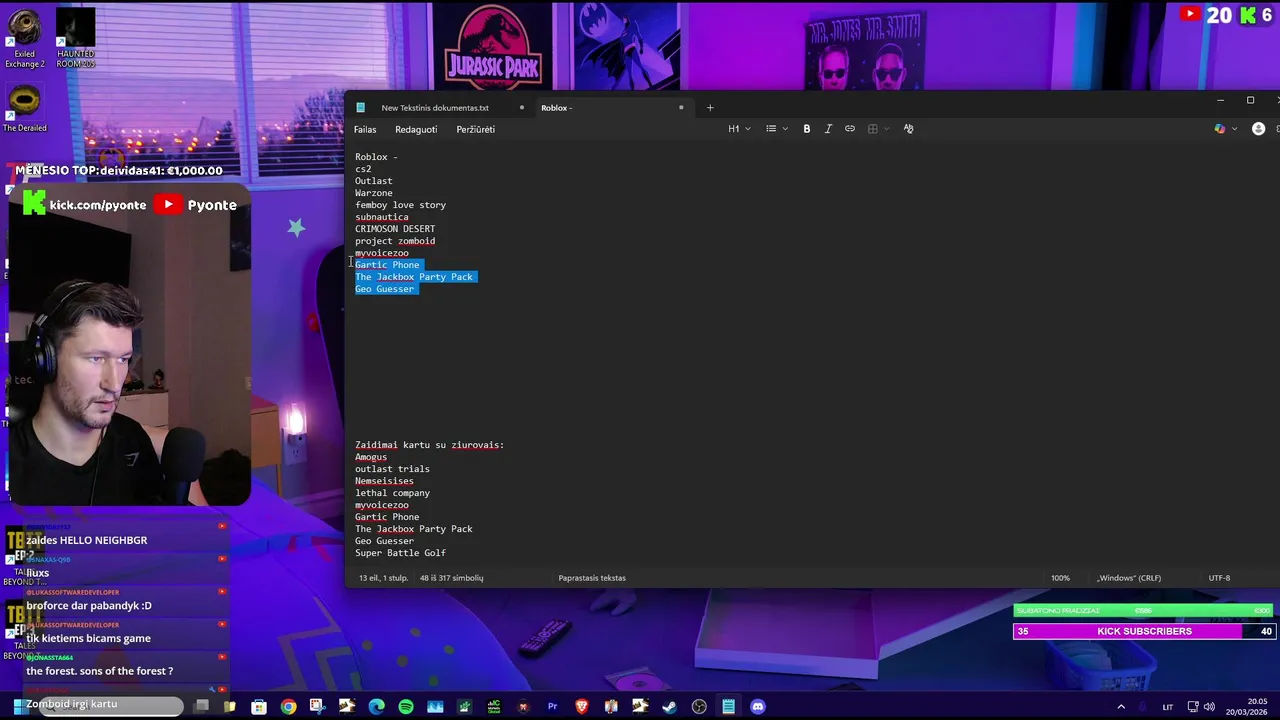Click the LIT keyboard language indicator
1280x720 pixels.
tap(1167, 707)
